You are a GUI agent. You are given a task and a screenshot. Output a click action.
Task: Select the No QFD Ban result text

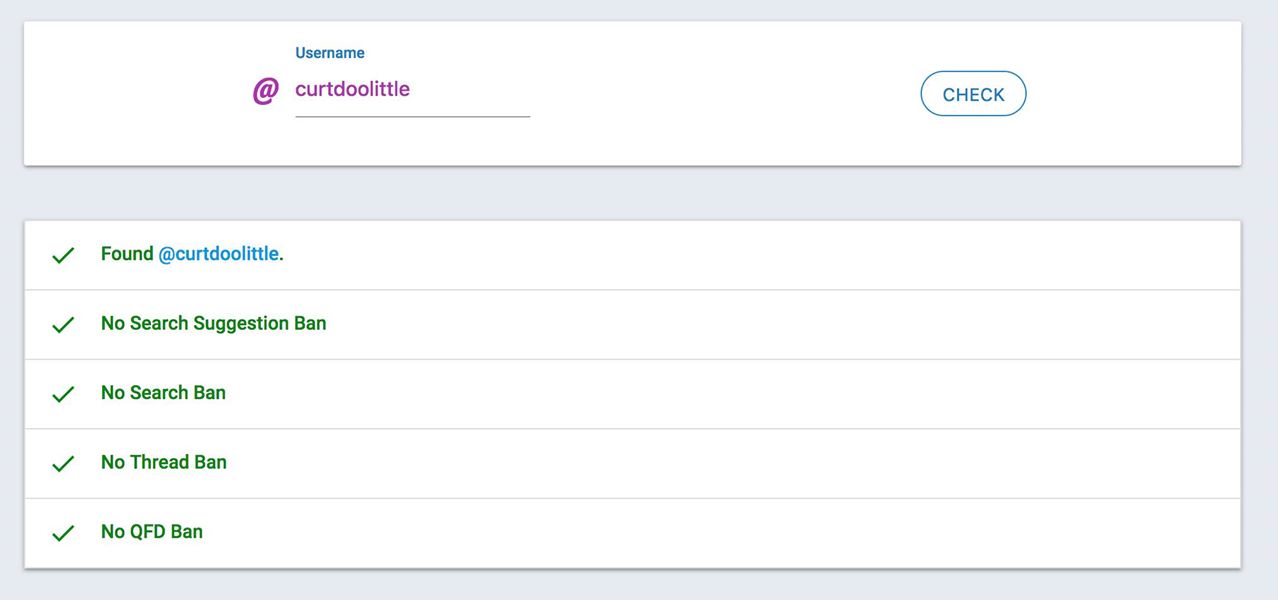(x=152, y=532)
